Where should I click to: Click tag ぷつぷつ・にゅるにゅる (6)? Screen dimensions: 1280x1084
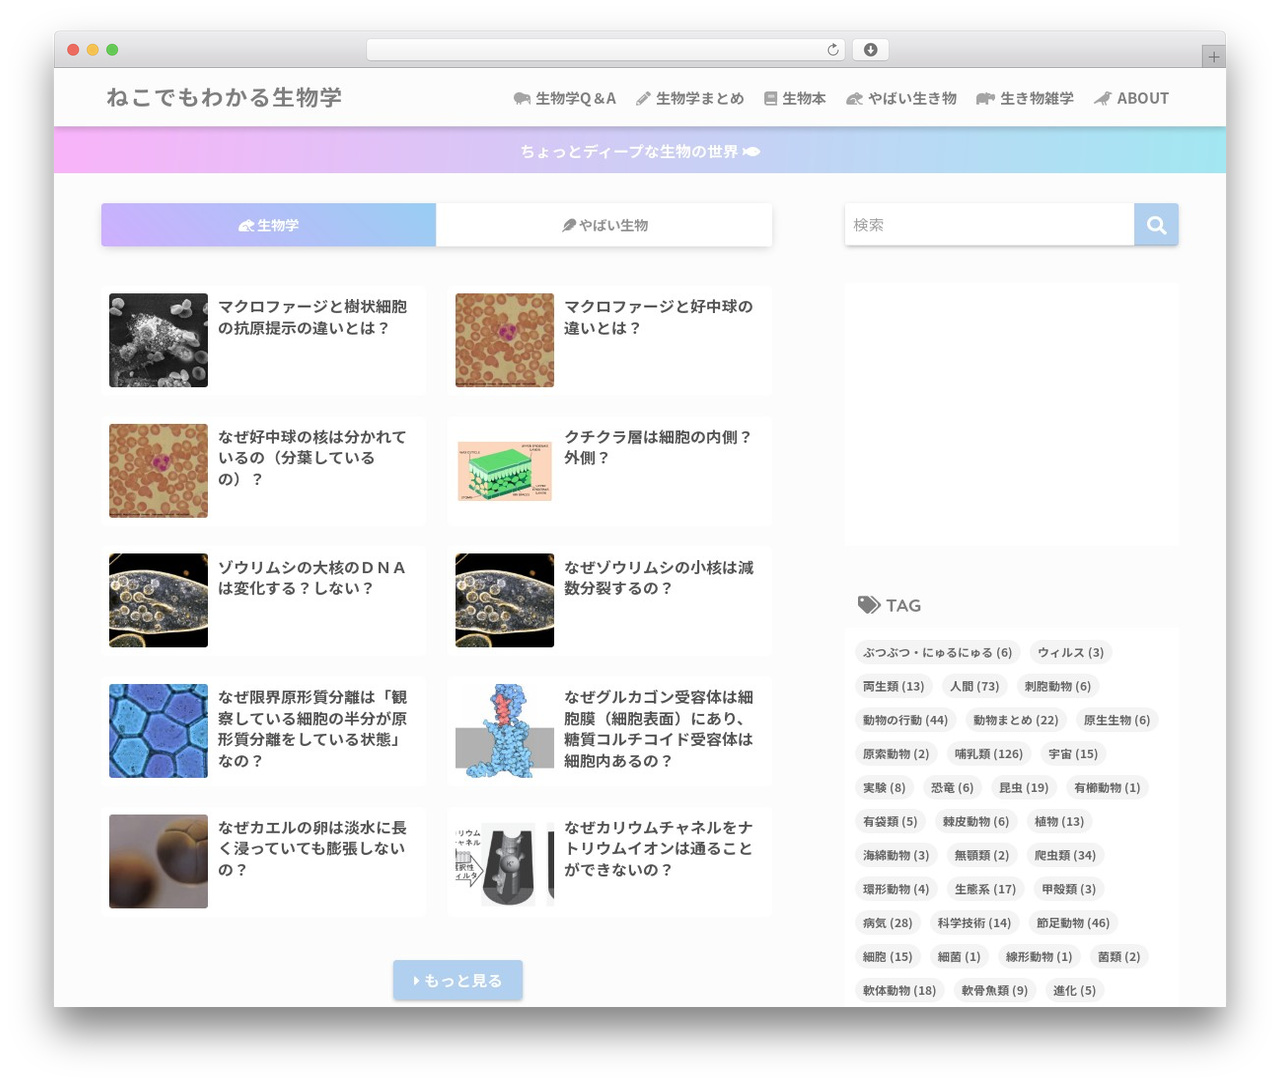937,652
